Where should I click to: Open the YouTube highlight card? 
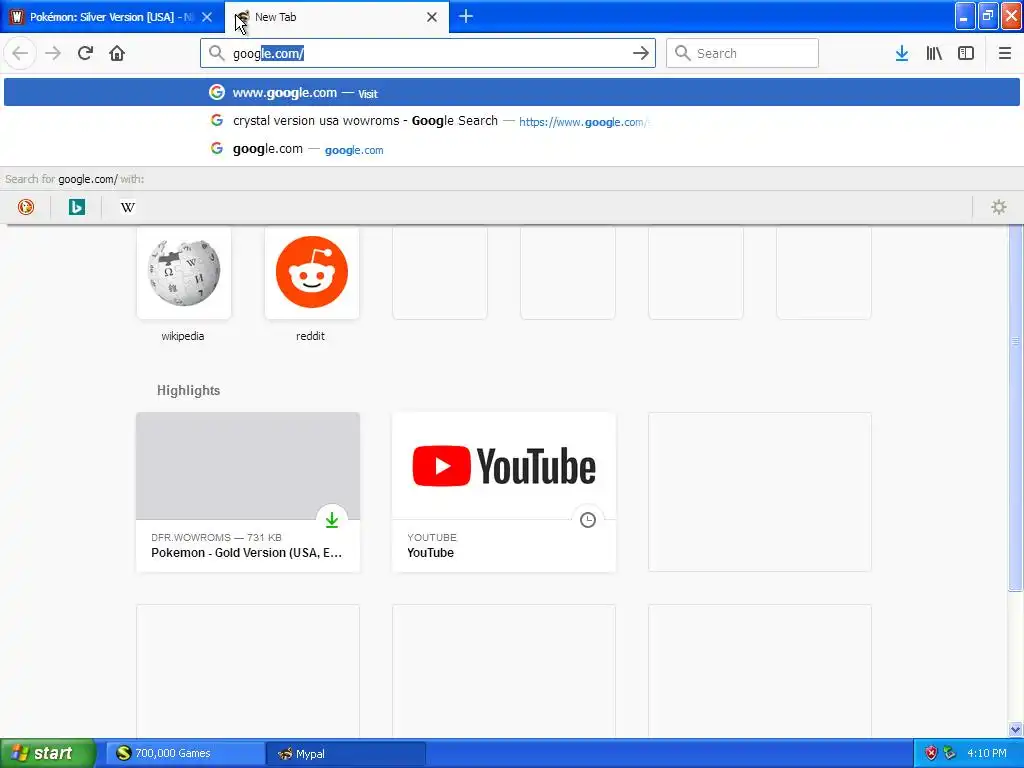tap(504, 492)
